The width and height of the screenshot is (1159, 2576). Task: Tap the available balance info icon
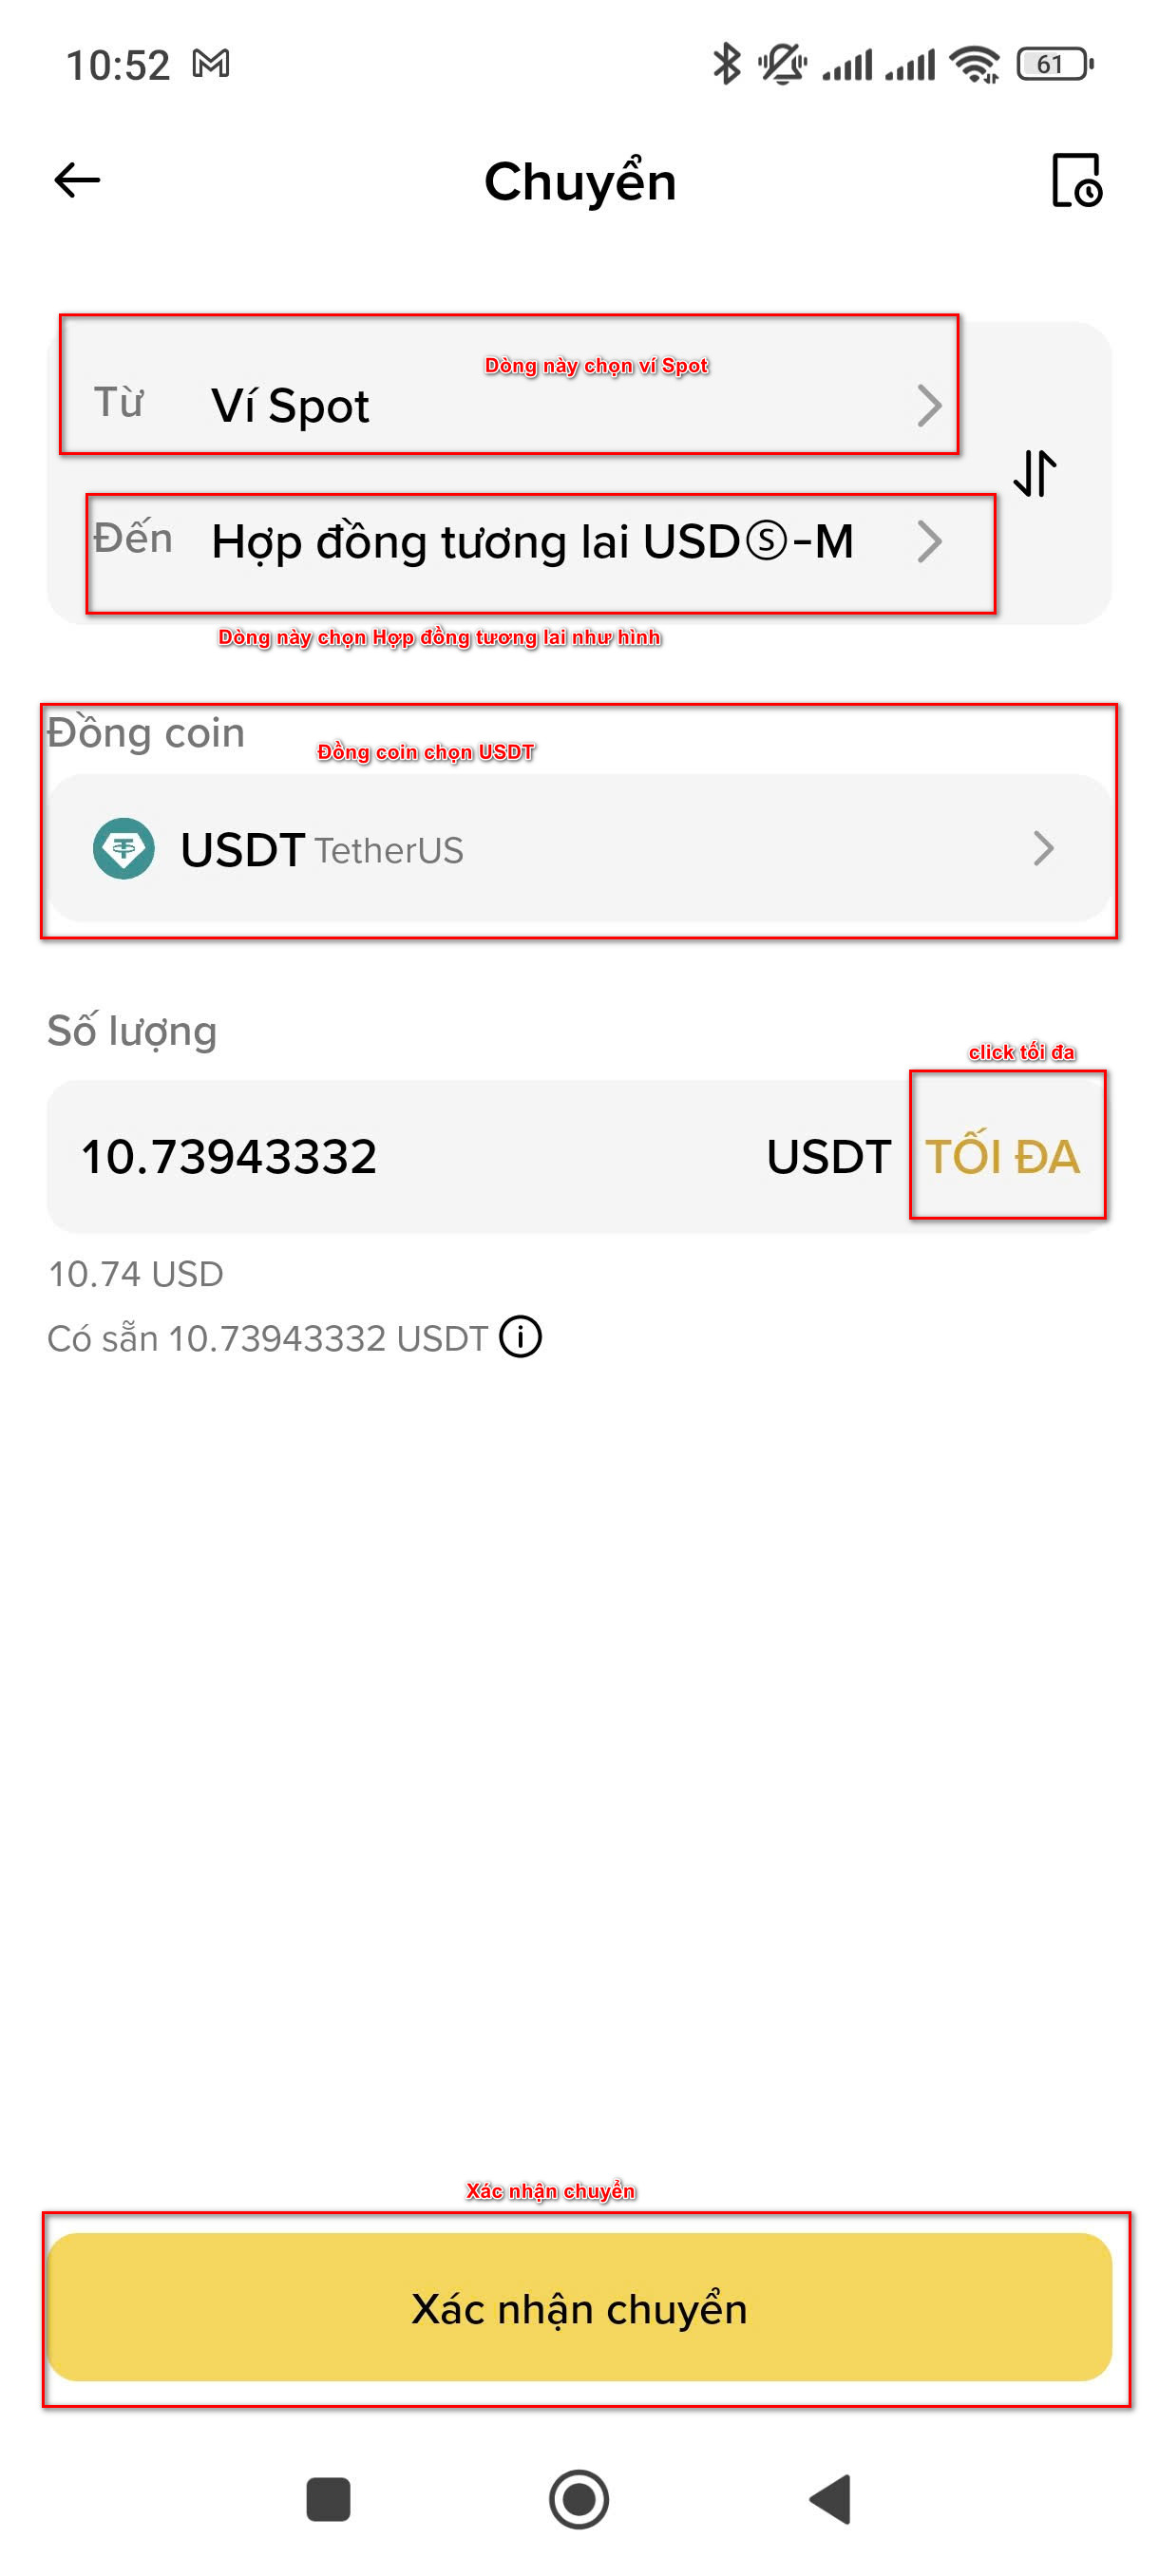521,1337
